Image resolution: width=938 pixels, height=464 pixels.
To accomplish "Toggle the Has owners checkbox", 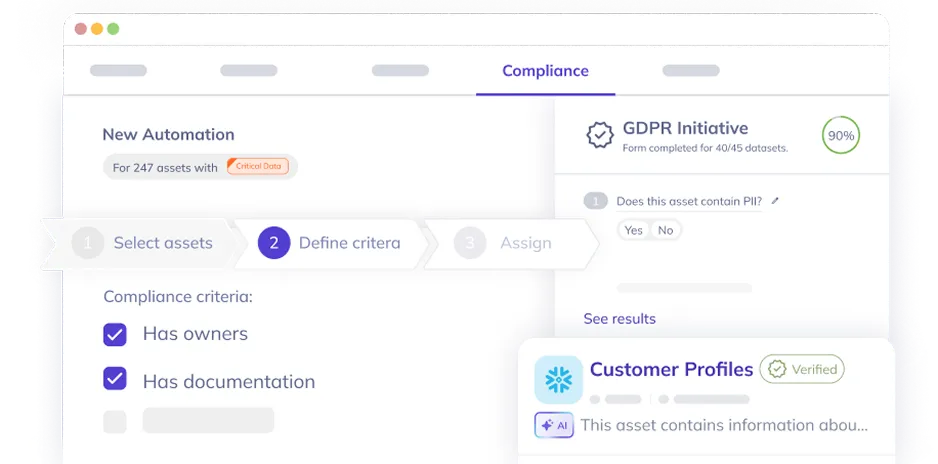I will [x=115, y=334].
